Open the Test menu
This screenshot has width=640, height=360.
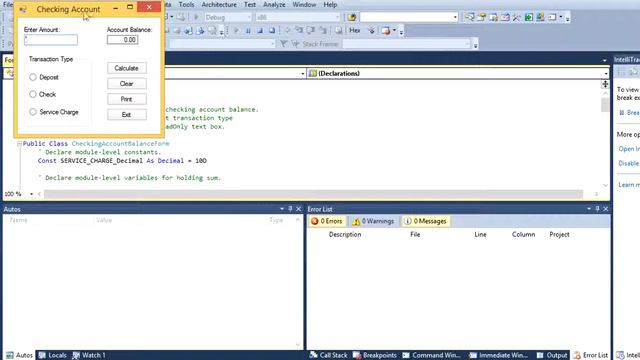point(250,4)
